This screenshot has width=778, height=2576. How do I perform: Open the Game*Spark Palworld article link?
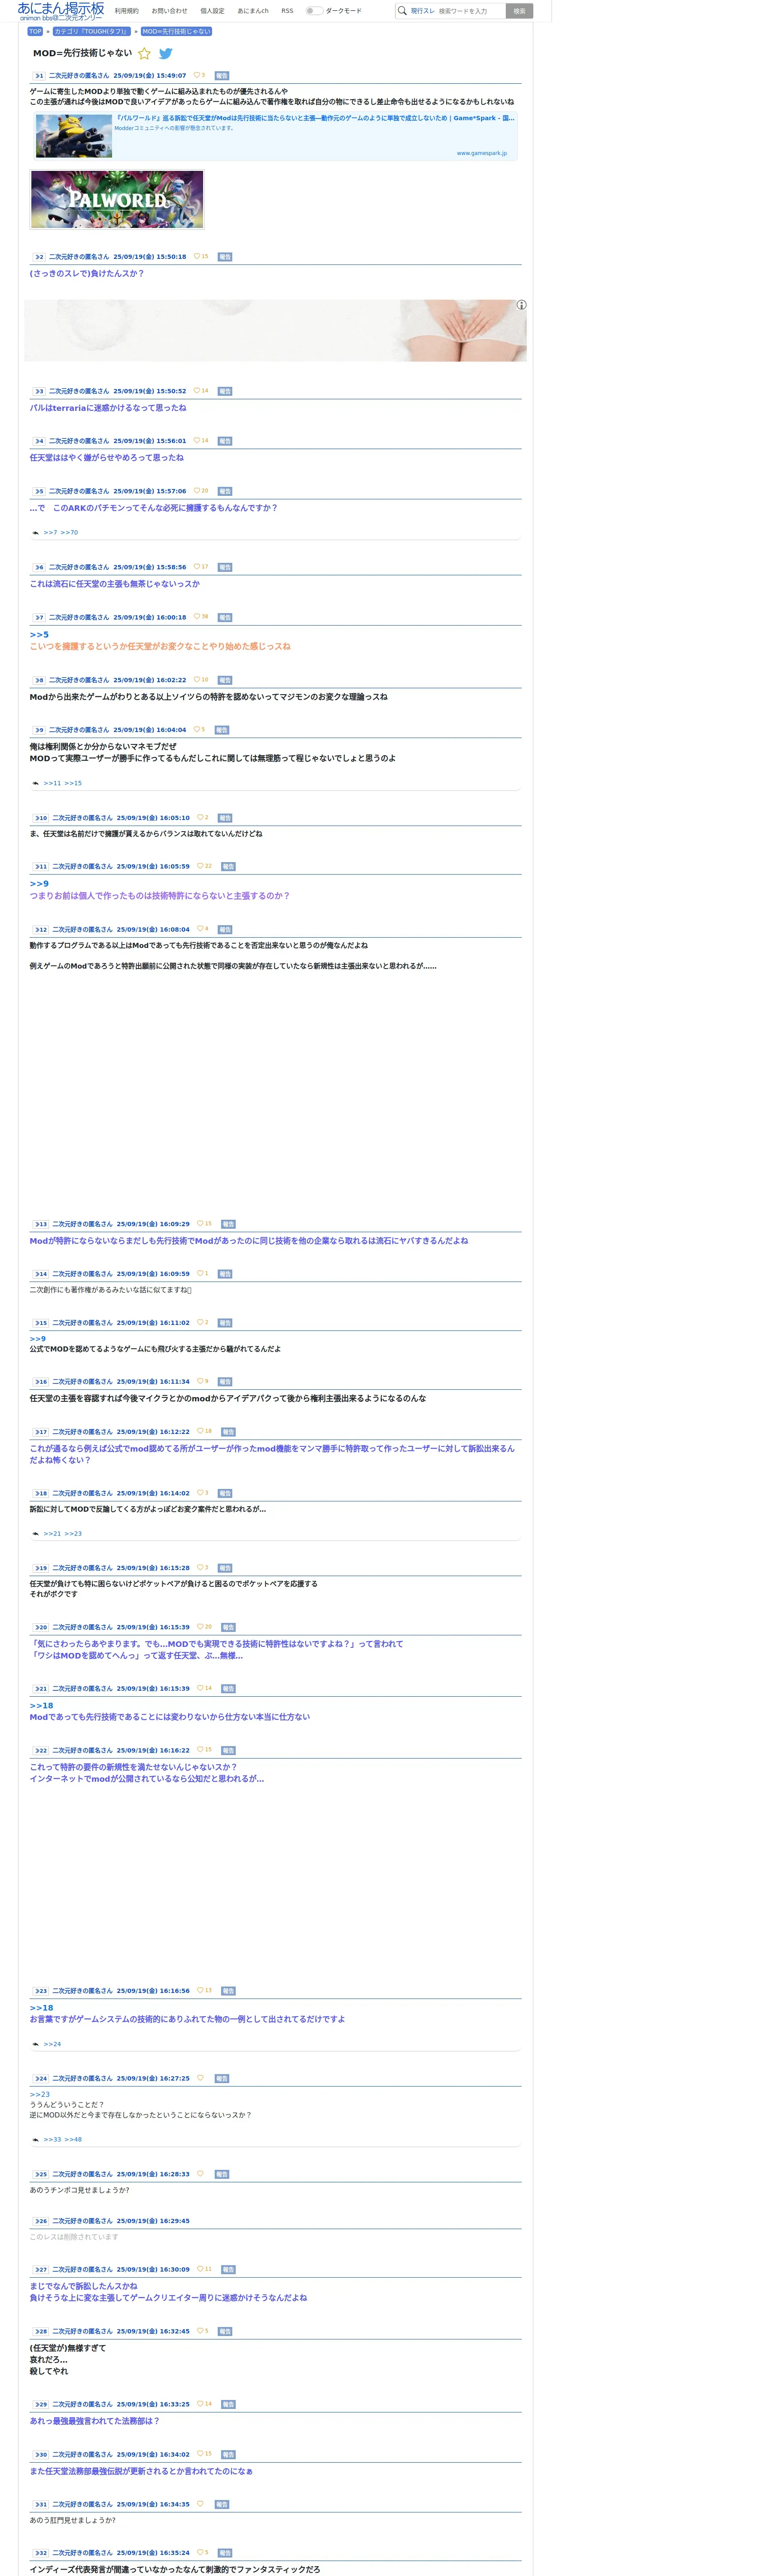(315, 118)
